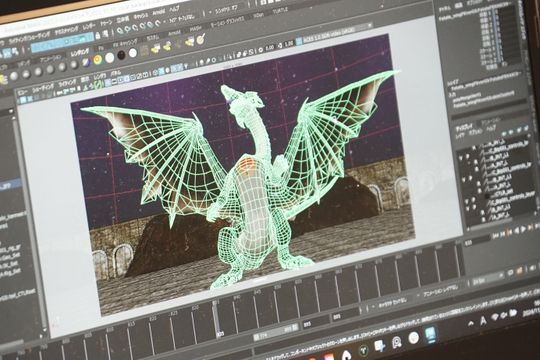Open the キャッシュ menu in the menu bar
Viewport: 540px width, 360px height.
point(140,17)
